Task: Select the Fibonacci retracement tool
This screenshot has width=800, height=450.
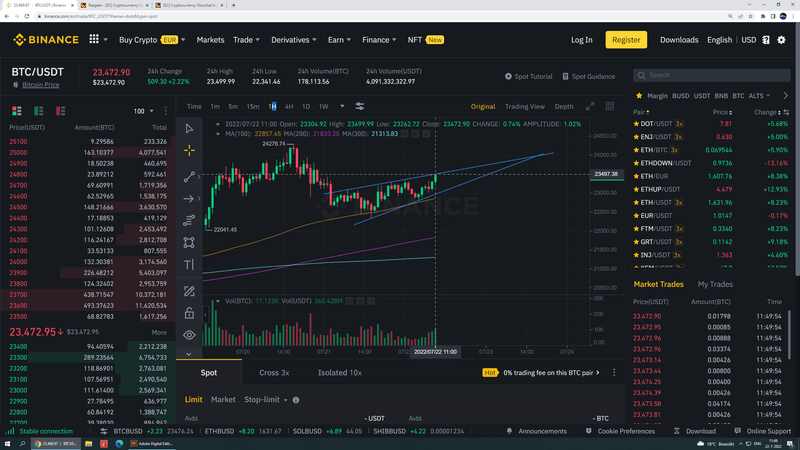Action: coord(189,220)
